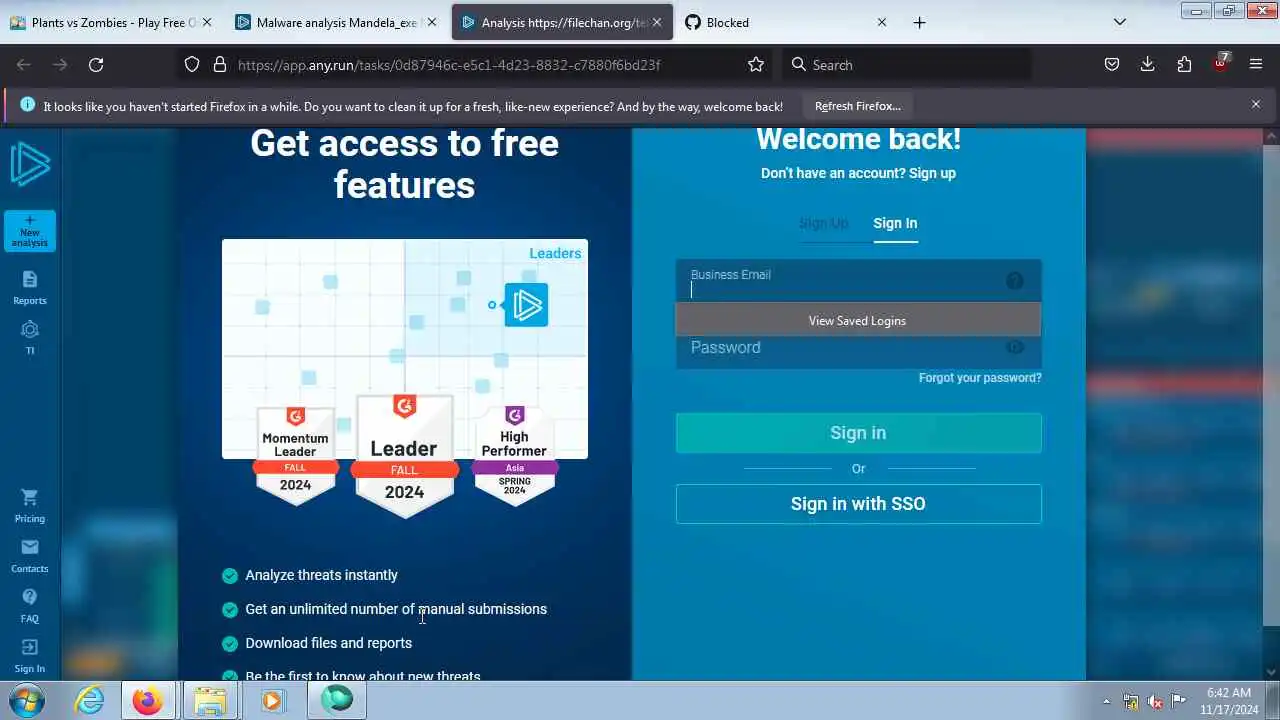The image size is (1280, 720).
Task: Click the green Sign in button
Action: (858, 433)
